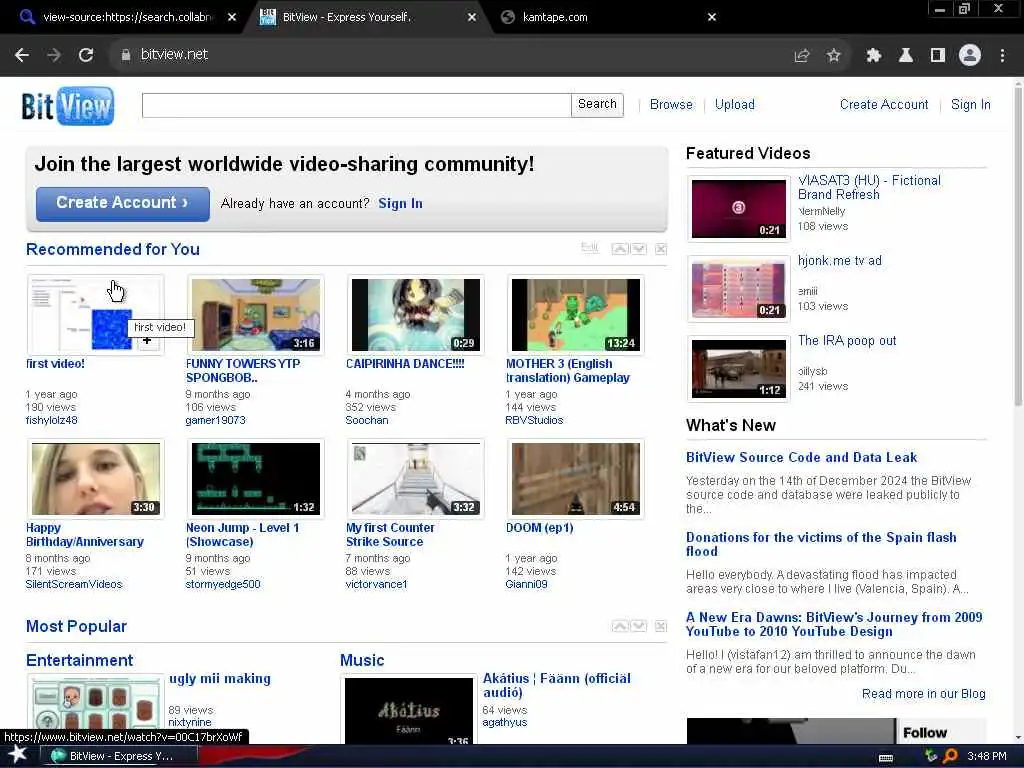Open My first Counter Strike Source thumbnail

point(415,479)
